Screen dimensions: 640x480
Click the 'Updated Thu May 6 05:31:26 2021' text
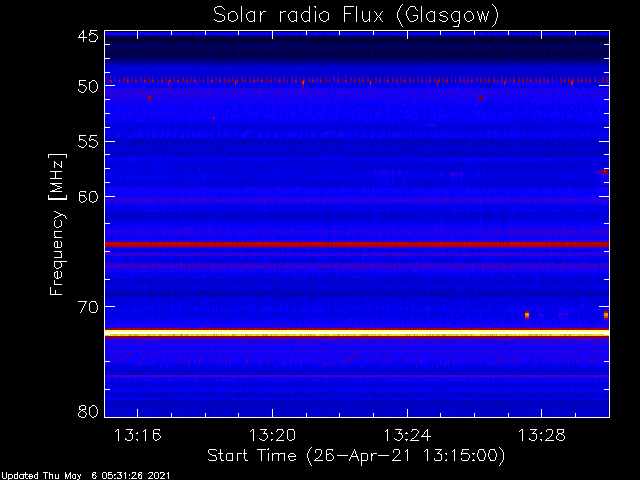[x=85, y=476]
